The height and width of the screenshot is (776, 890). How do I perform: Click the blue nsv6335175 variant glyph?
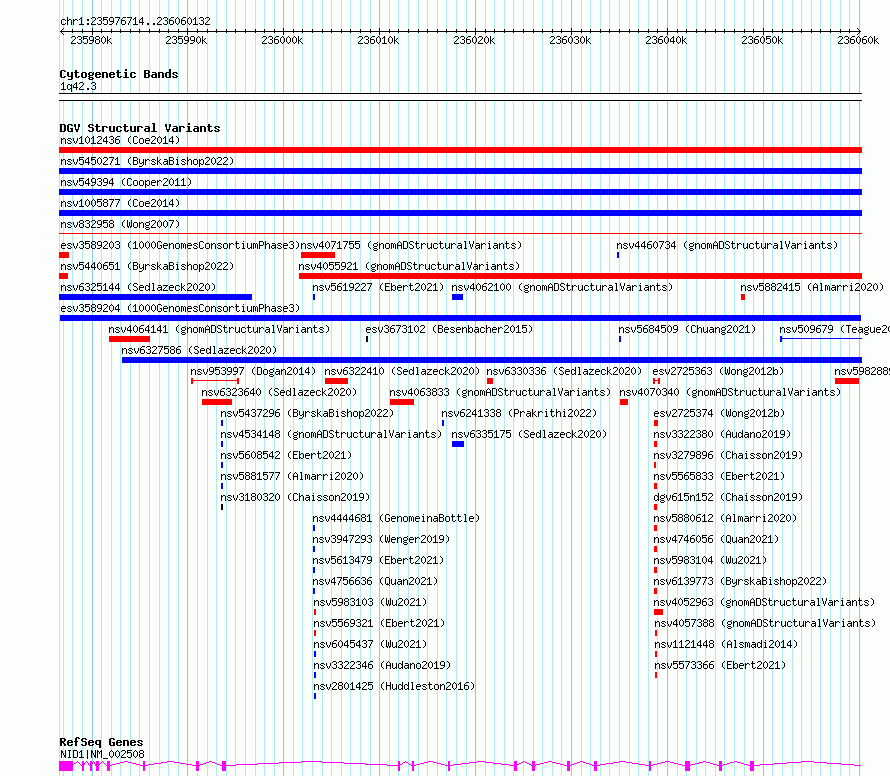[x=458, y=444]
